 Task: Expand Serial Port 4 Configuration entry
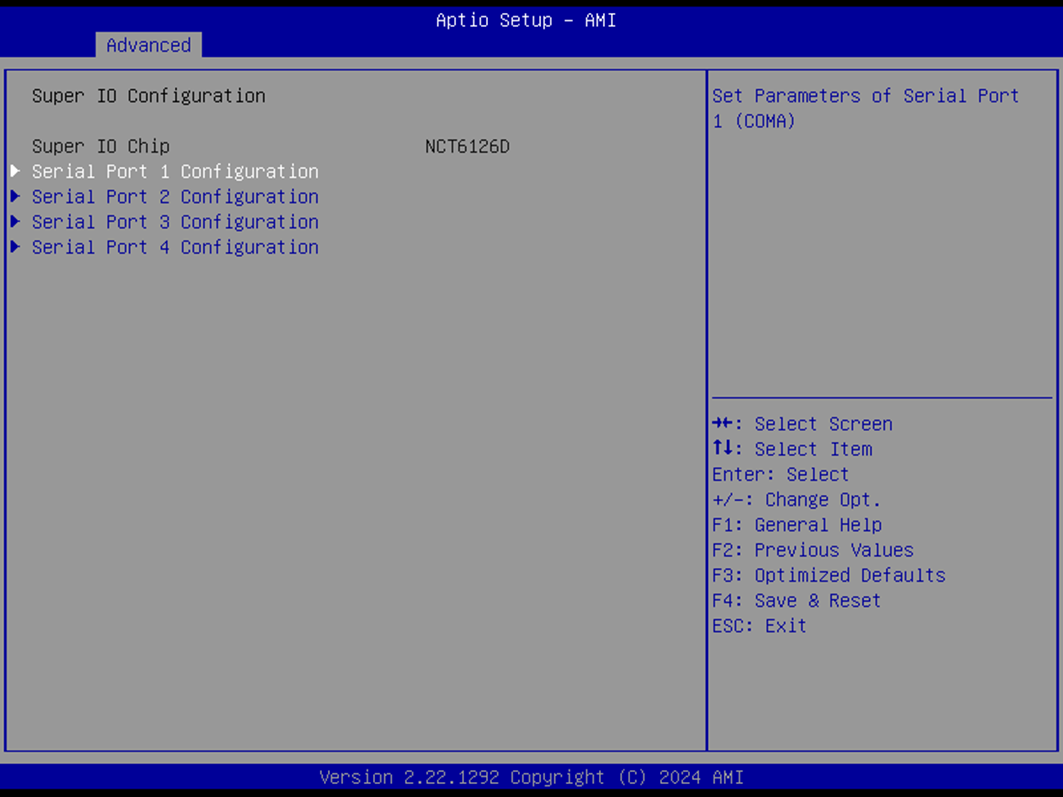point(176,247)
